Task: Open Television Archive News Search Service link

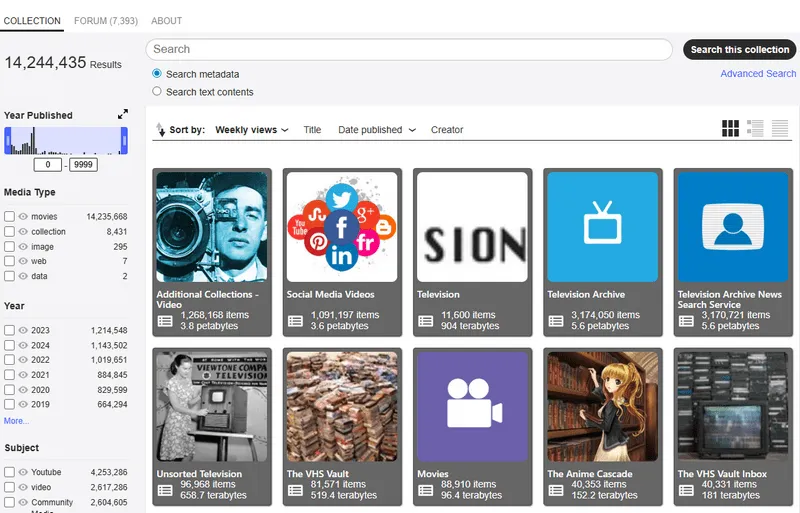Action: [730, 299]
